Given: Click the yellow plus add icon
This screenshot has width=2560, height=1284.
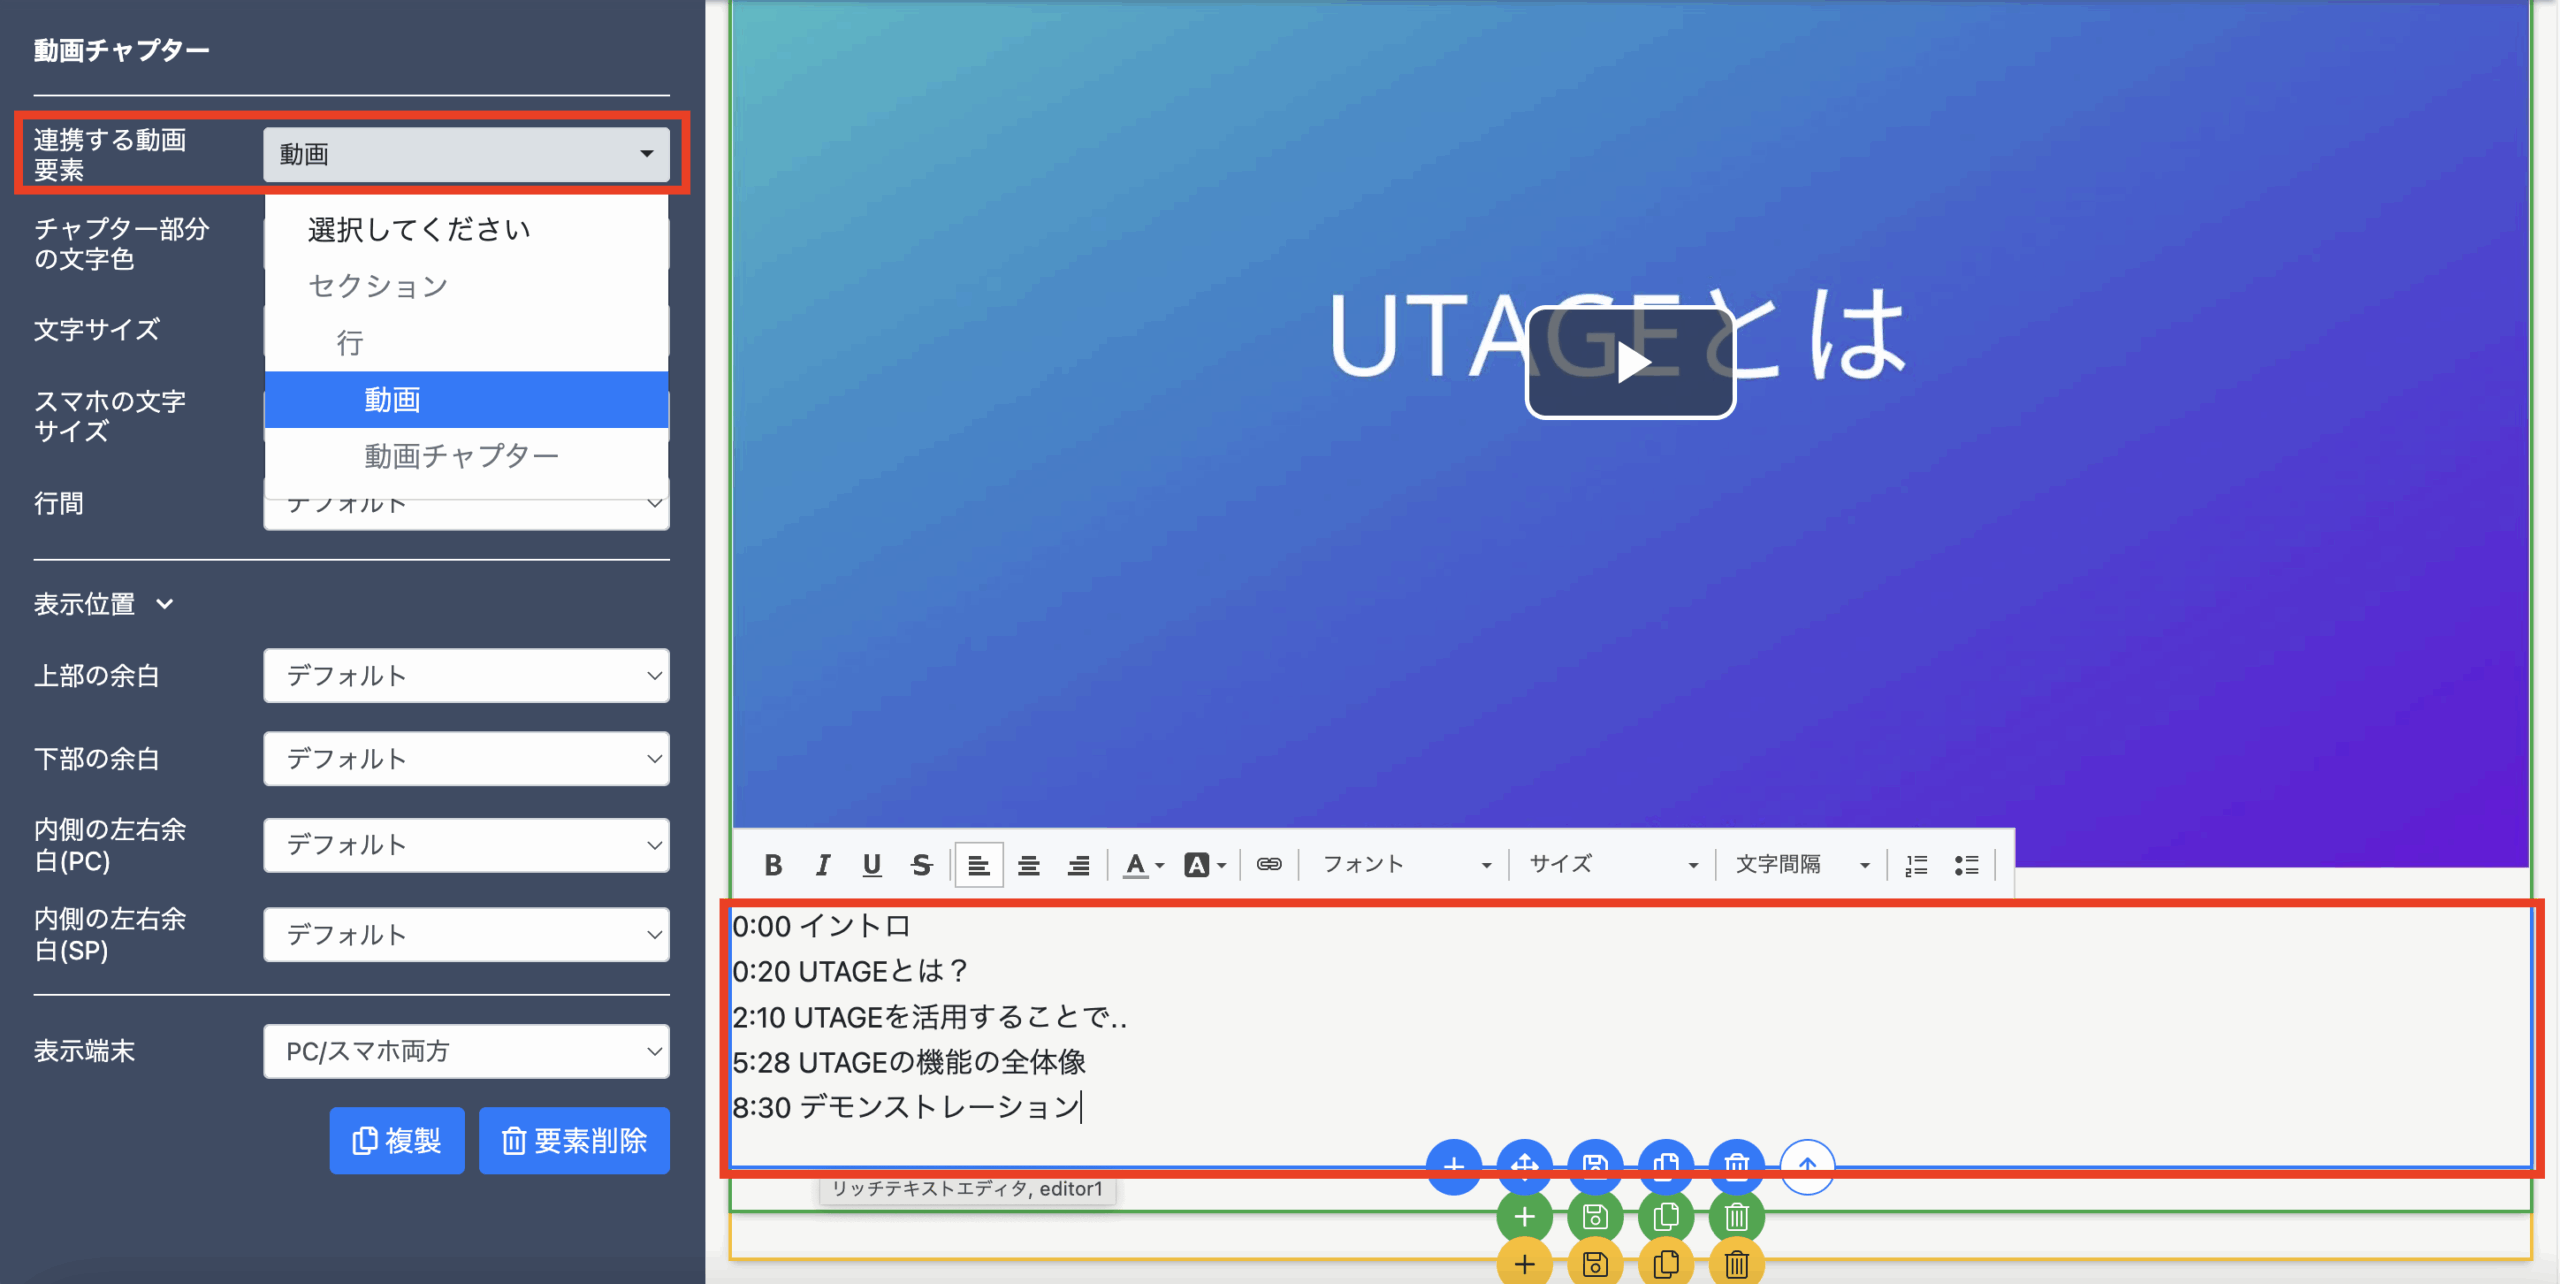Looking at the screenshot, I should (1524, 1264).
